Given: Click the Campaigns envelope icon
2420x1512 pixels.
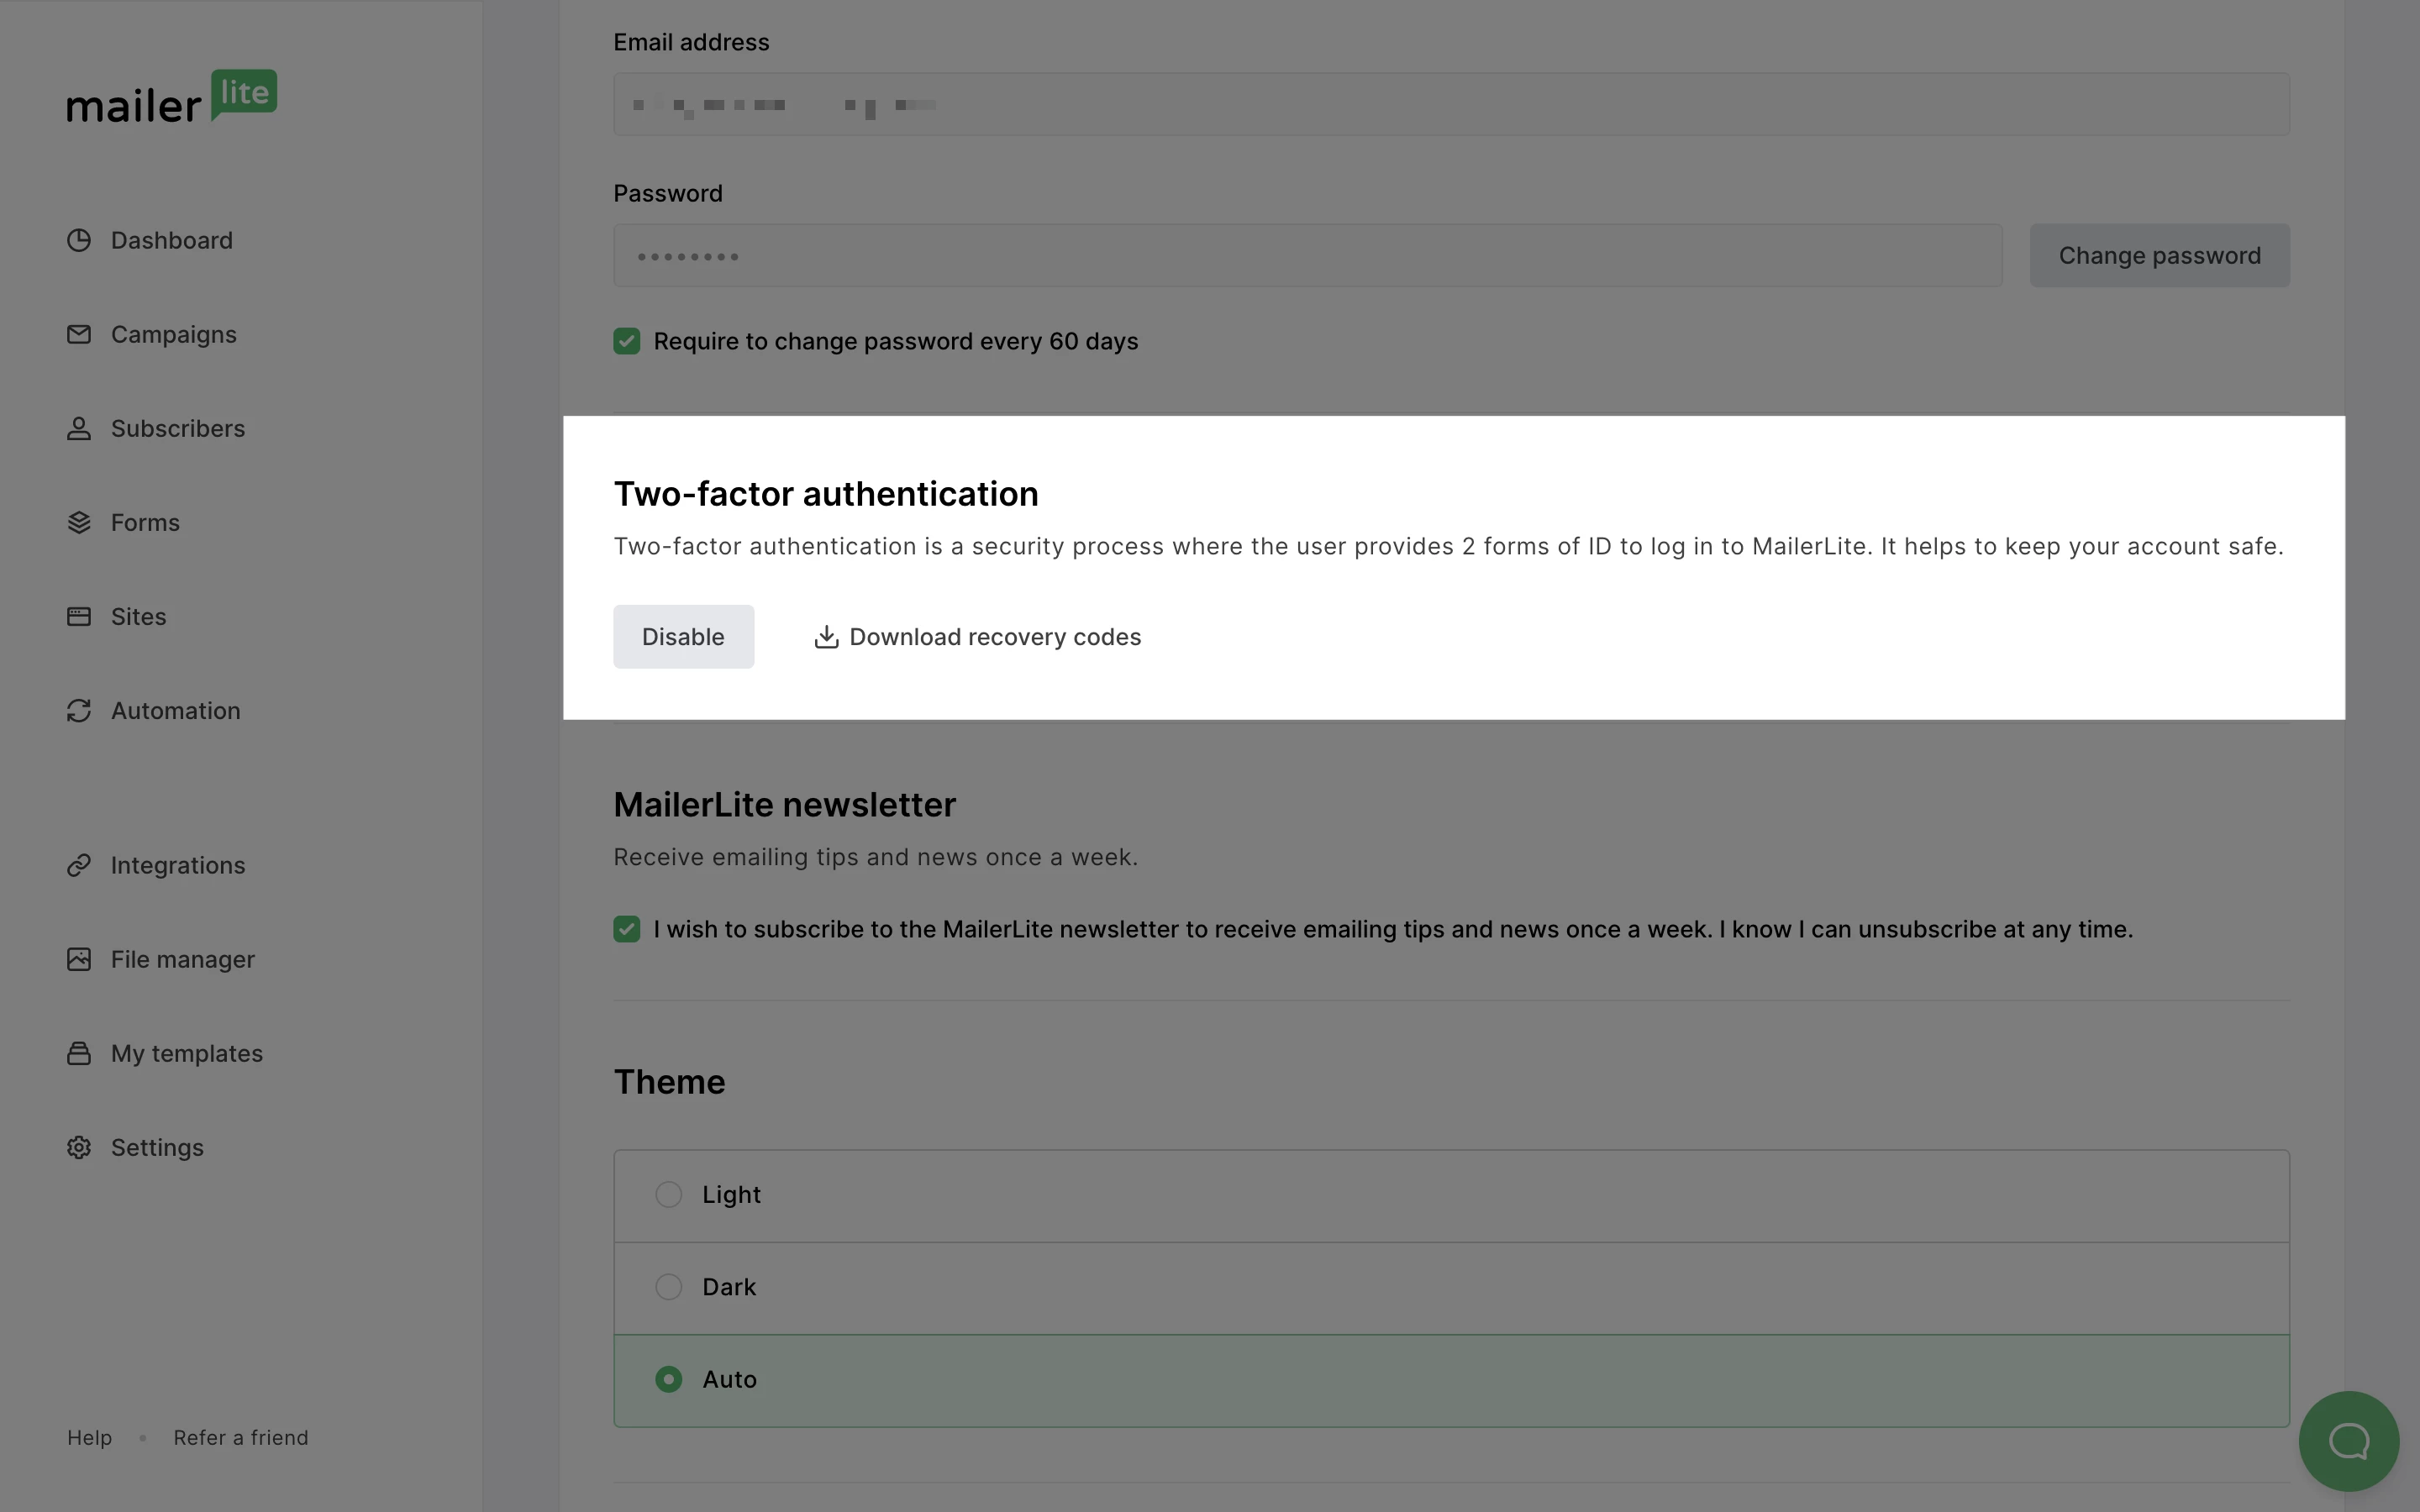Looking at the screenshot, I should coord(79,335).
